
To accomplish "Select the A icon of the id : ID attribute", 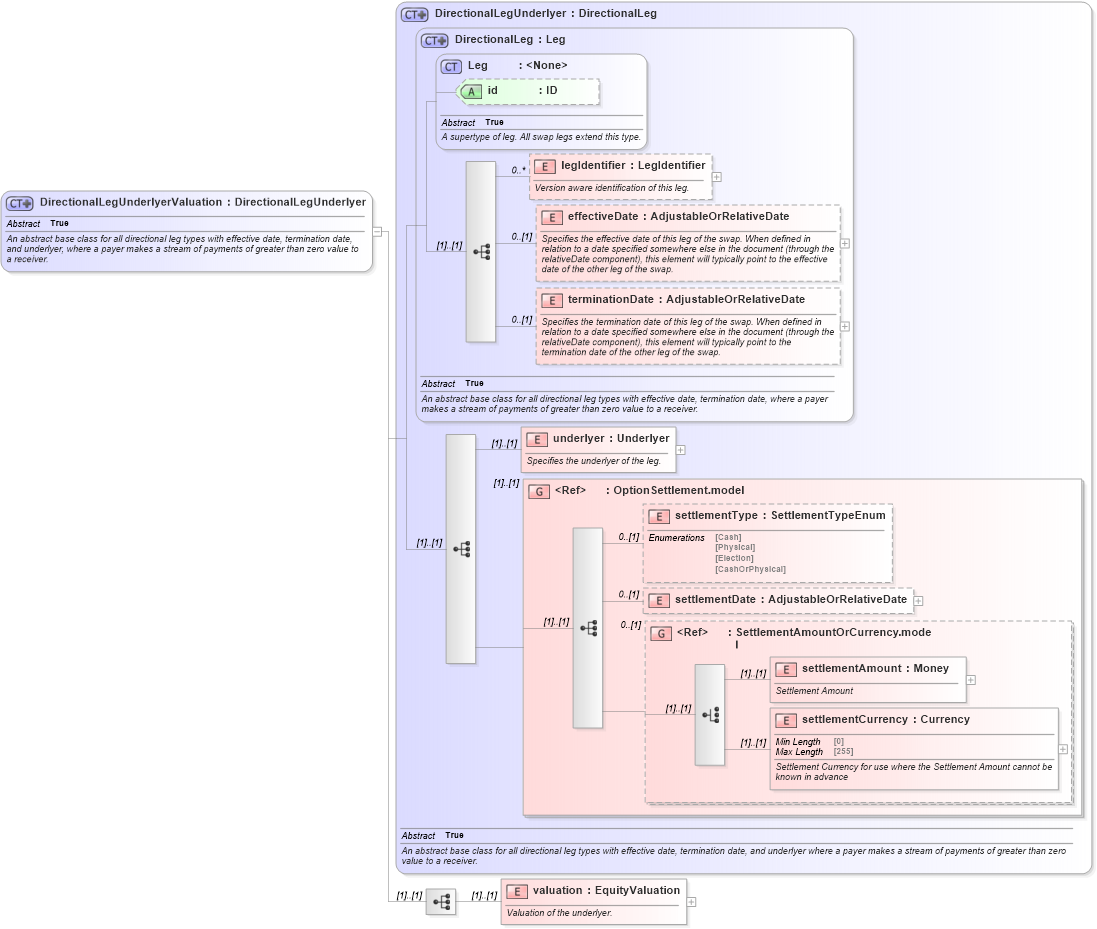I will (470, 91).
